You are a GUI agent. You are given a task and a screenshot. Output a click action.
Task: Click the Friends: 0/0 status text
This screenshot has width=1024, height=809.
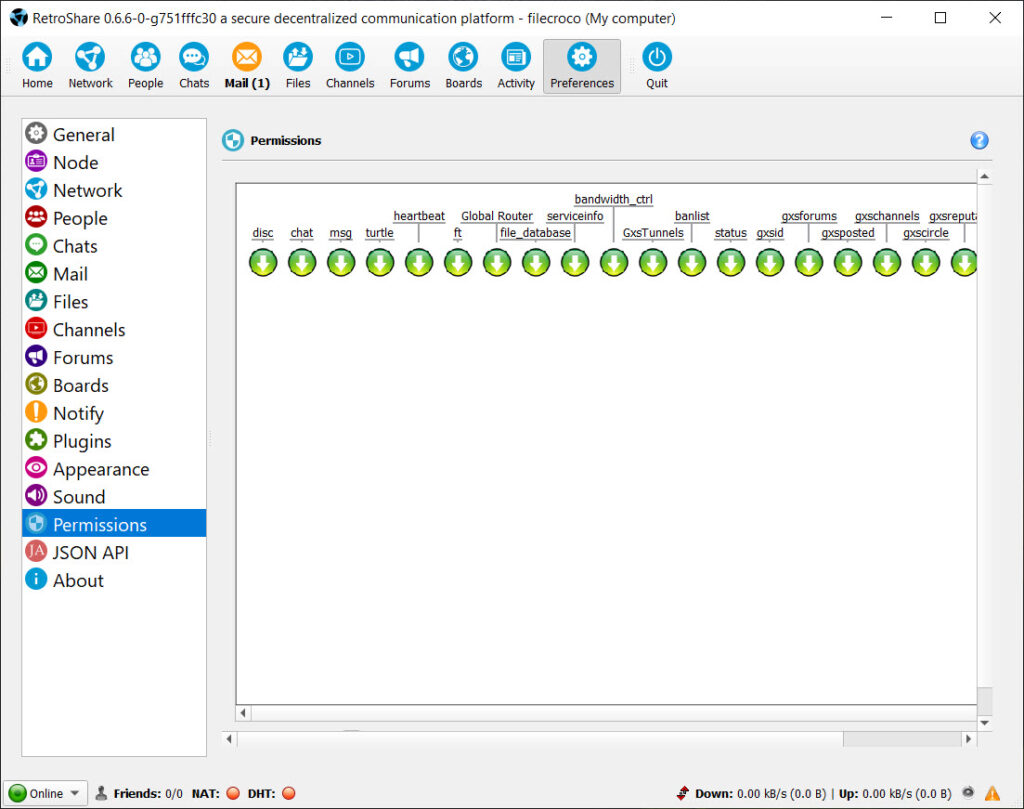click(148, 793)
